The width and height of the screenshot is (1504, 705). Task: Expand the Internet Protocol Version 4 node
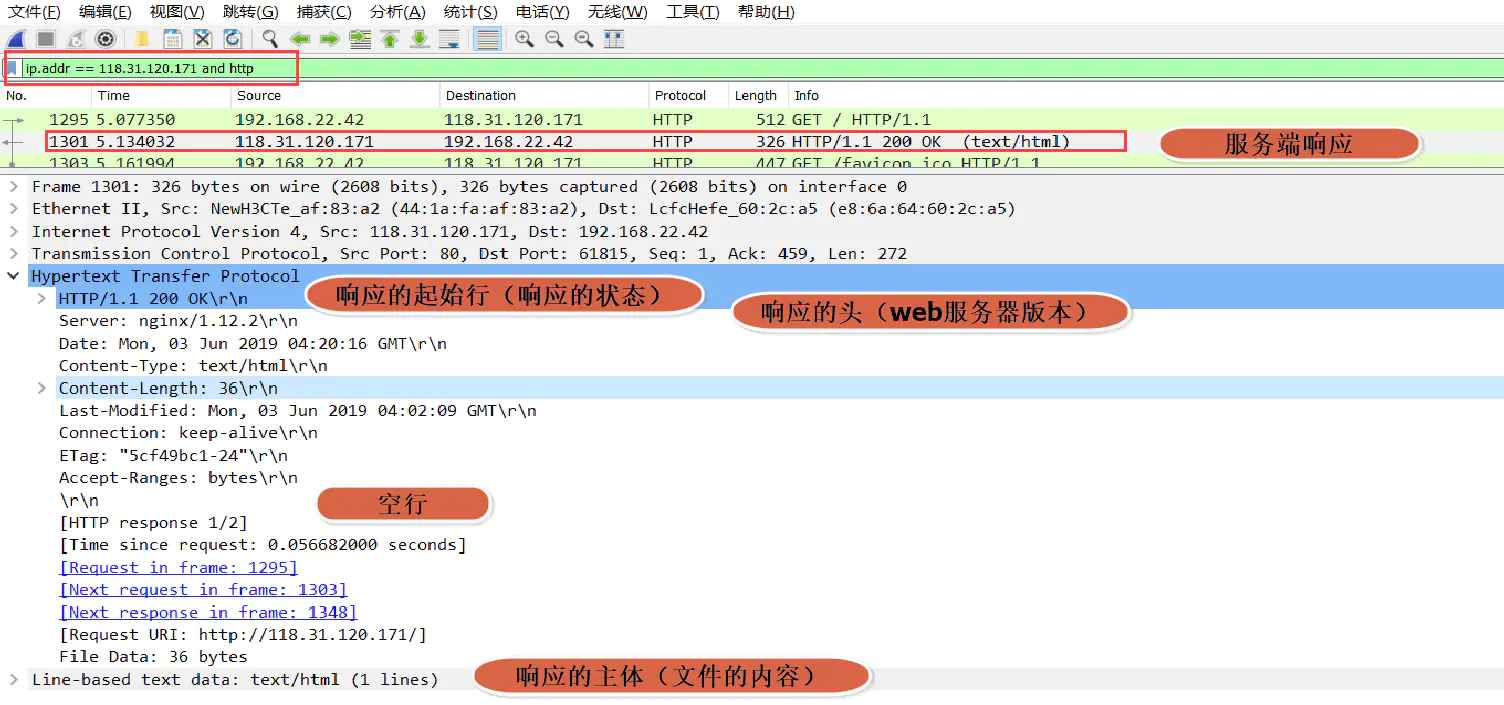pyautogui.click(x=13, y=231)
